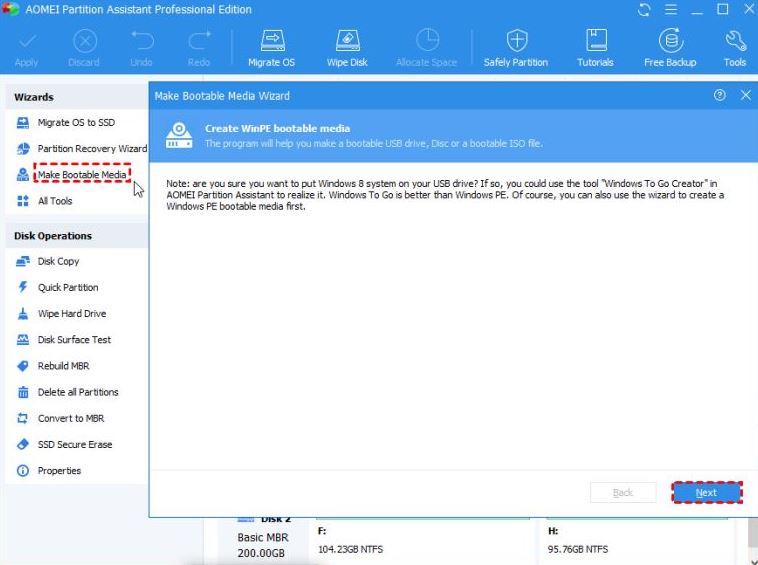Open Partition Recovery Wizard entry
Image resolution: width=758 pixels, height=565 pixels.
pos(92,149)
